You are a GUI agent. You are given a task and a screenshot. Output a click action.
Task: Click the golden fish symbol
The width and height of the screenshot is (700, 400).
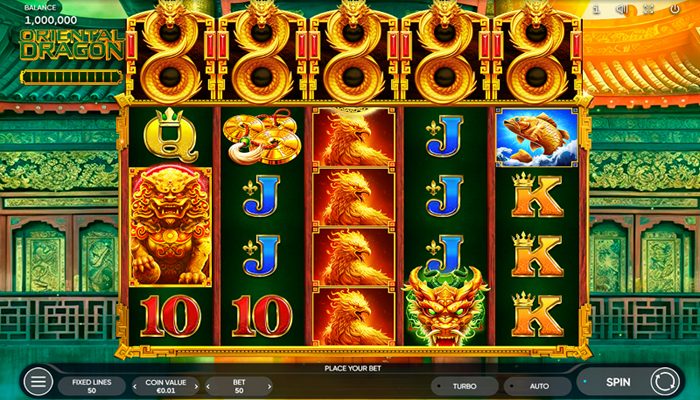[x=537, y=137]
